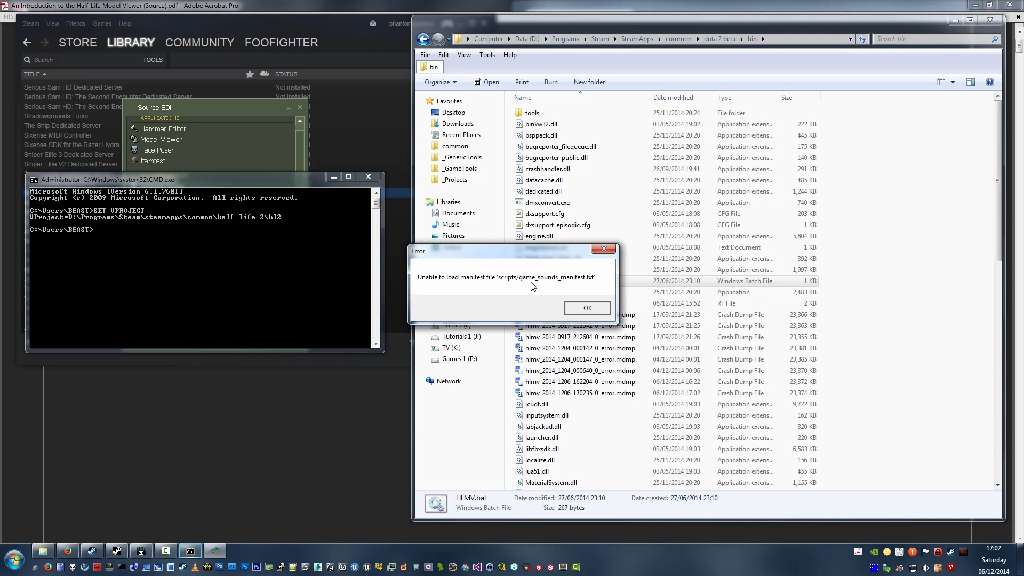Switch to the Steam COMMUNITY tab
Viewport: 1024px width, 576px height.
[x=199, y=42]
